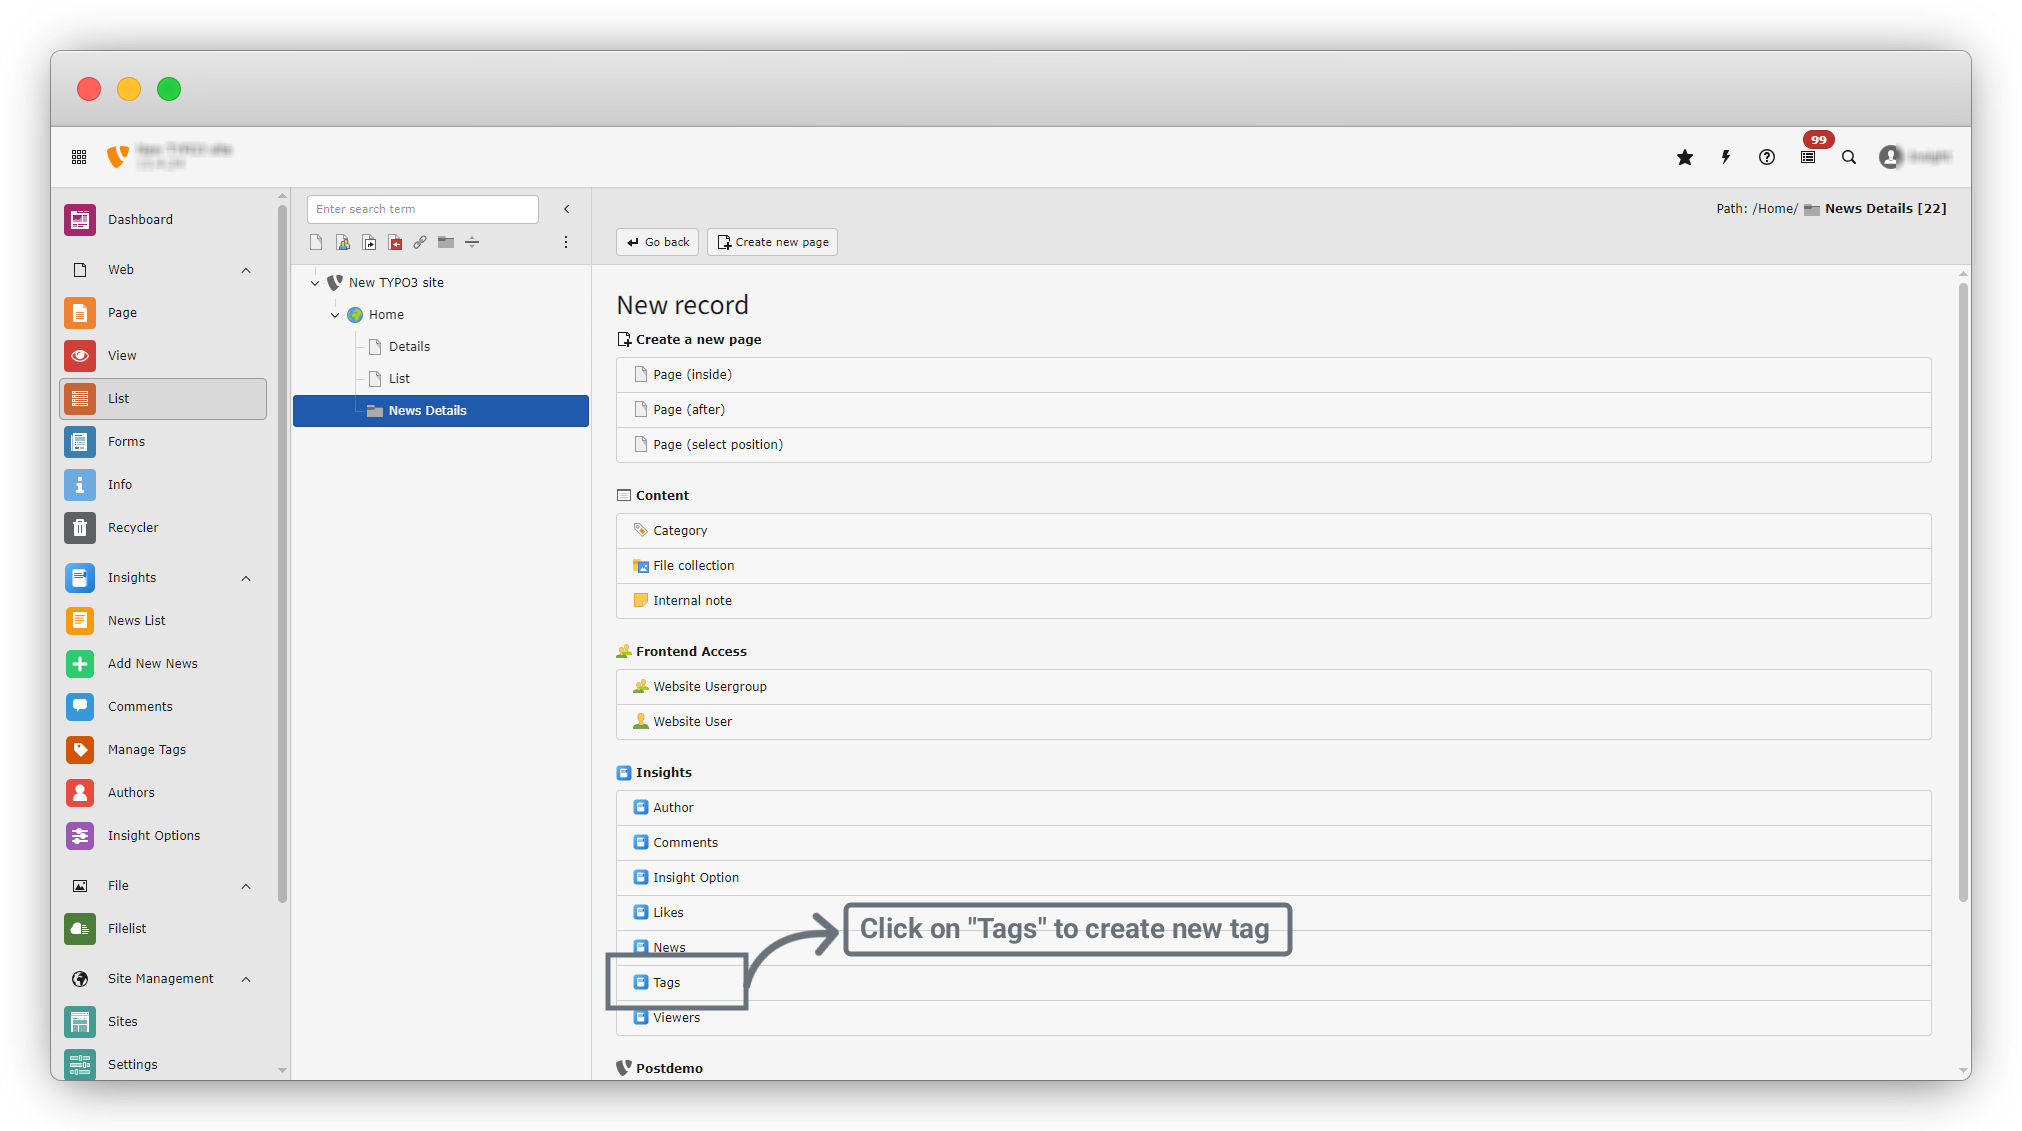Viewport: 2022px width, 1131px height.
Task: Click the flush cache lightning icon
Action: point(1726,157)
